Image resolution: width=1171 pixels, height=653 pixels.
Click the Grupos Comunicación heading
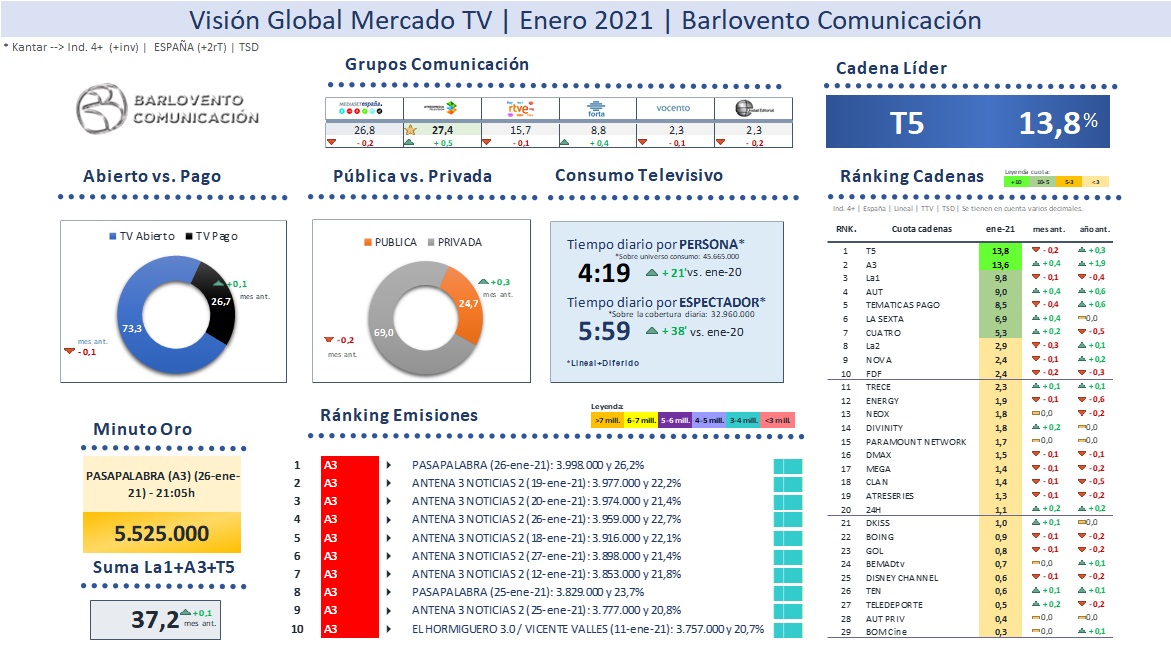pos(437,64)
